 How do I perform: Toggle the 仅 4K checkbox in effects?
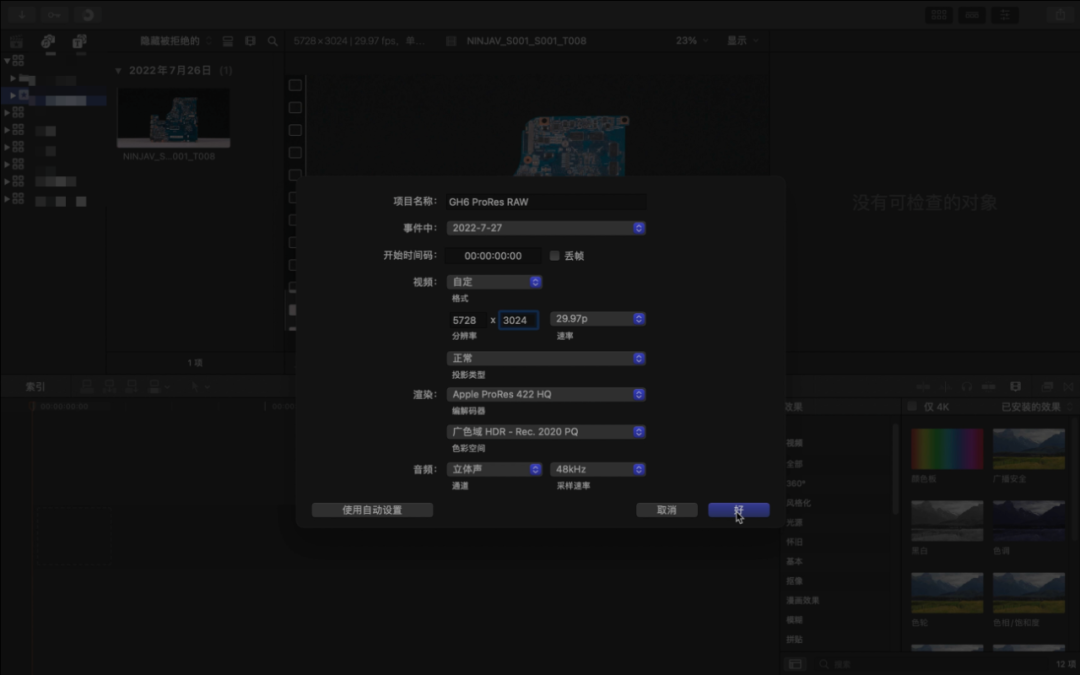(x=912, y=406)
